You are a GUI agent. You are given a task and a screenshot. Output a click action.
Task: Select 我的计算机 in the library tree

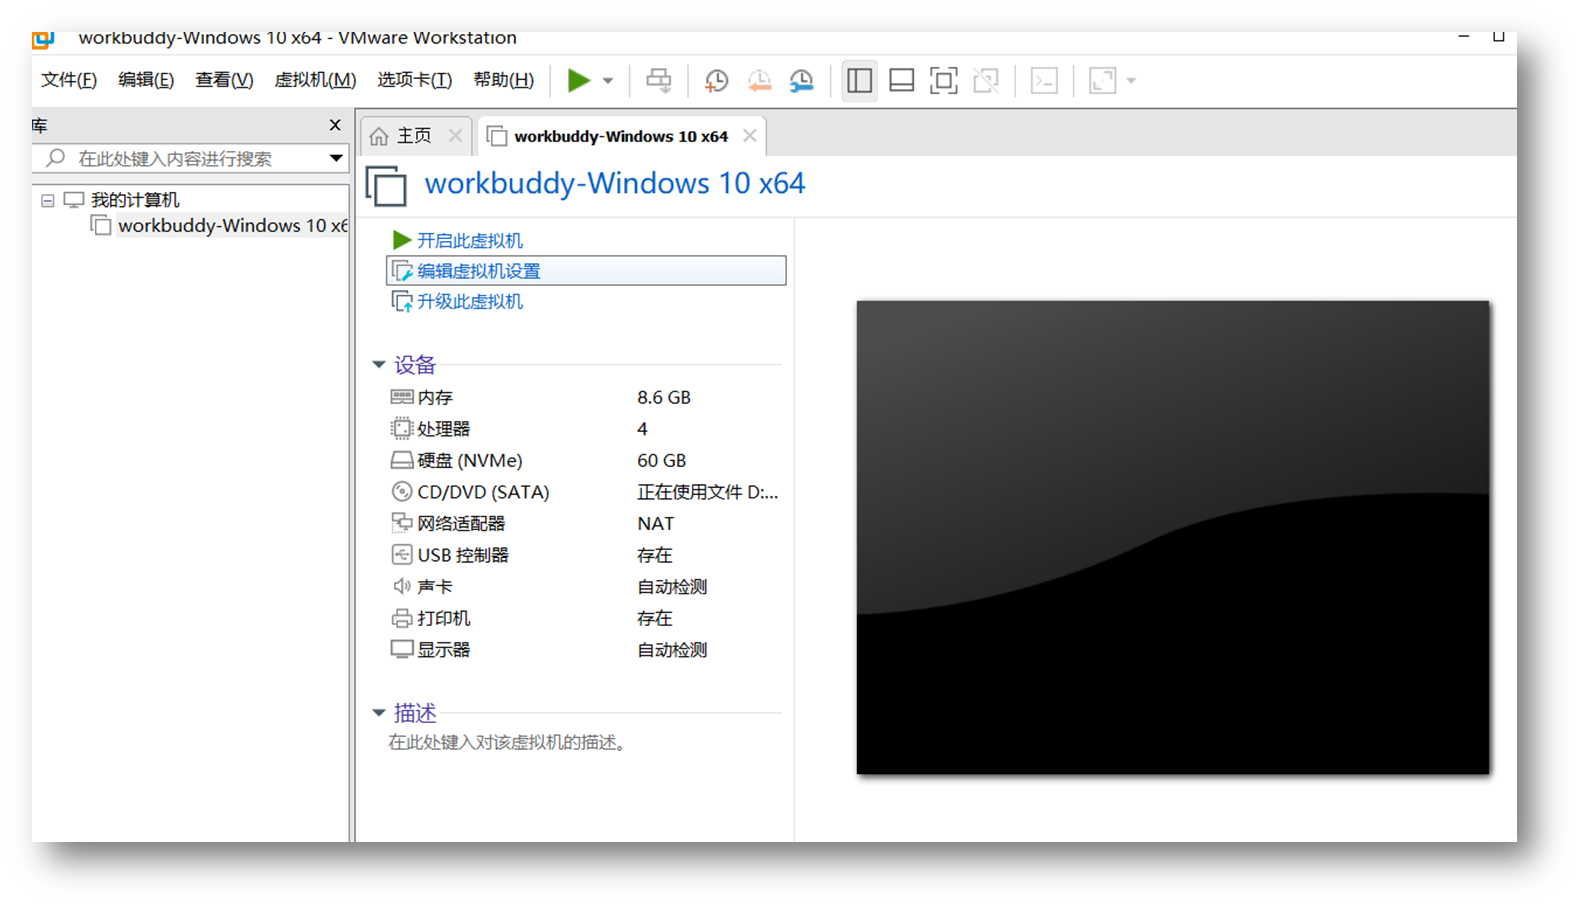pyautogui.click(x=135, y=200)
